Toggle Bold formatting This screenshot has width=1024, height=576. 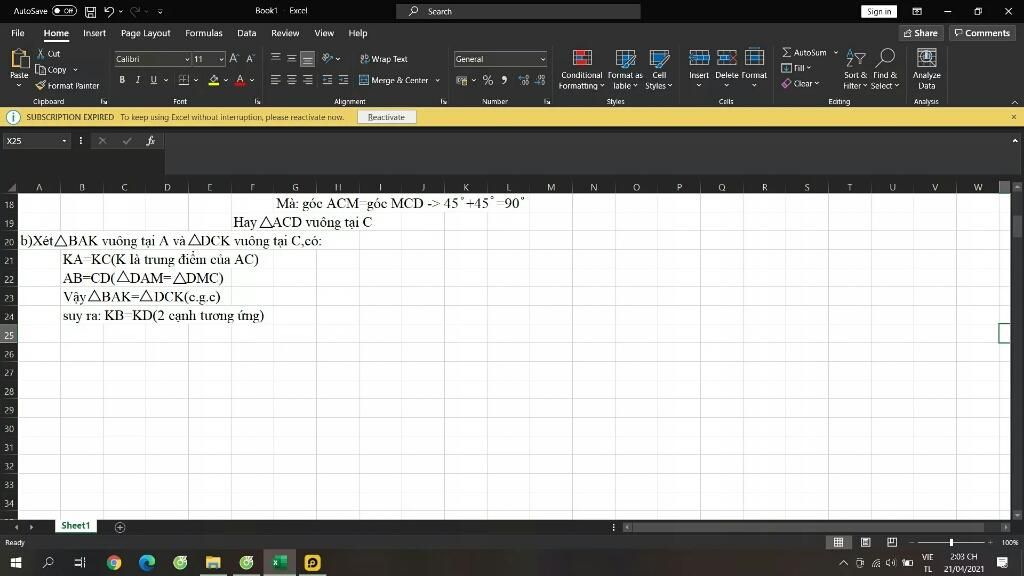point(122,80)
